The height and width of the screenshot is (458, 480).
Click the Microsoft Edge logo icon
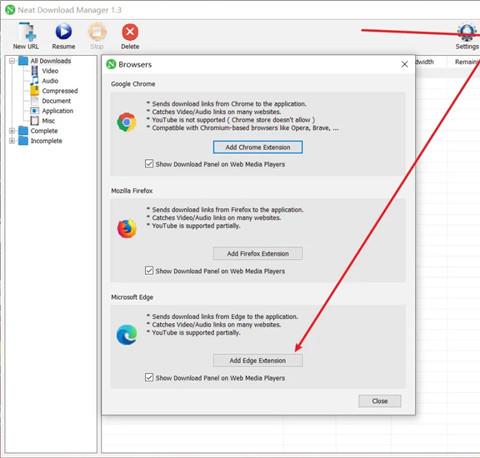tap(127, 335)
